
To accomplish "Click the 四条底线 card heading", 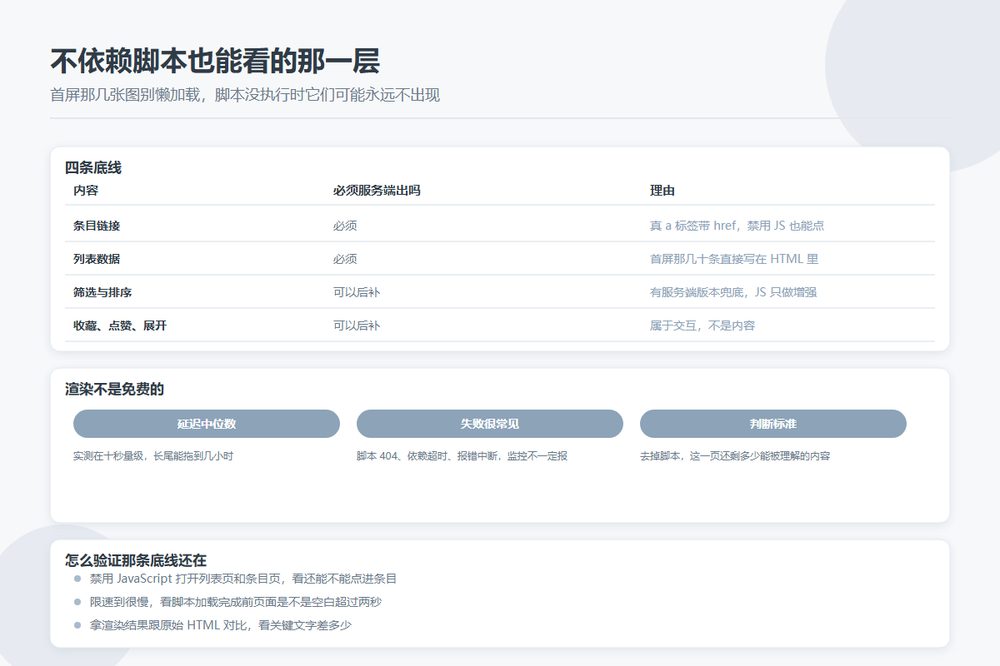I will (93, 168).
